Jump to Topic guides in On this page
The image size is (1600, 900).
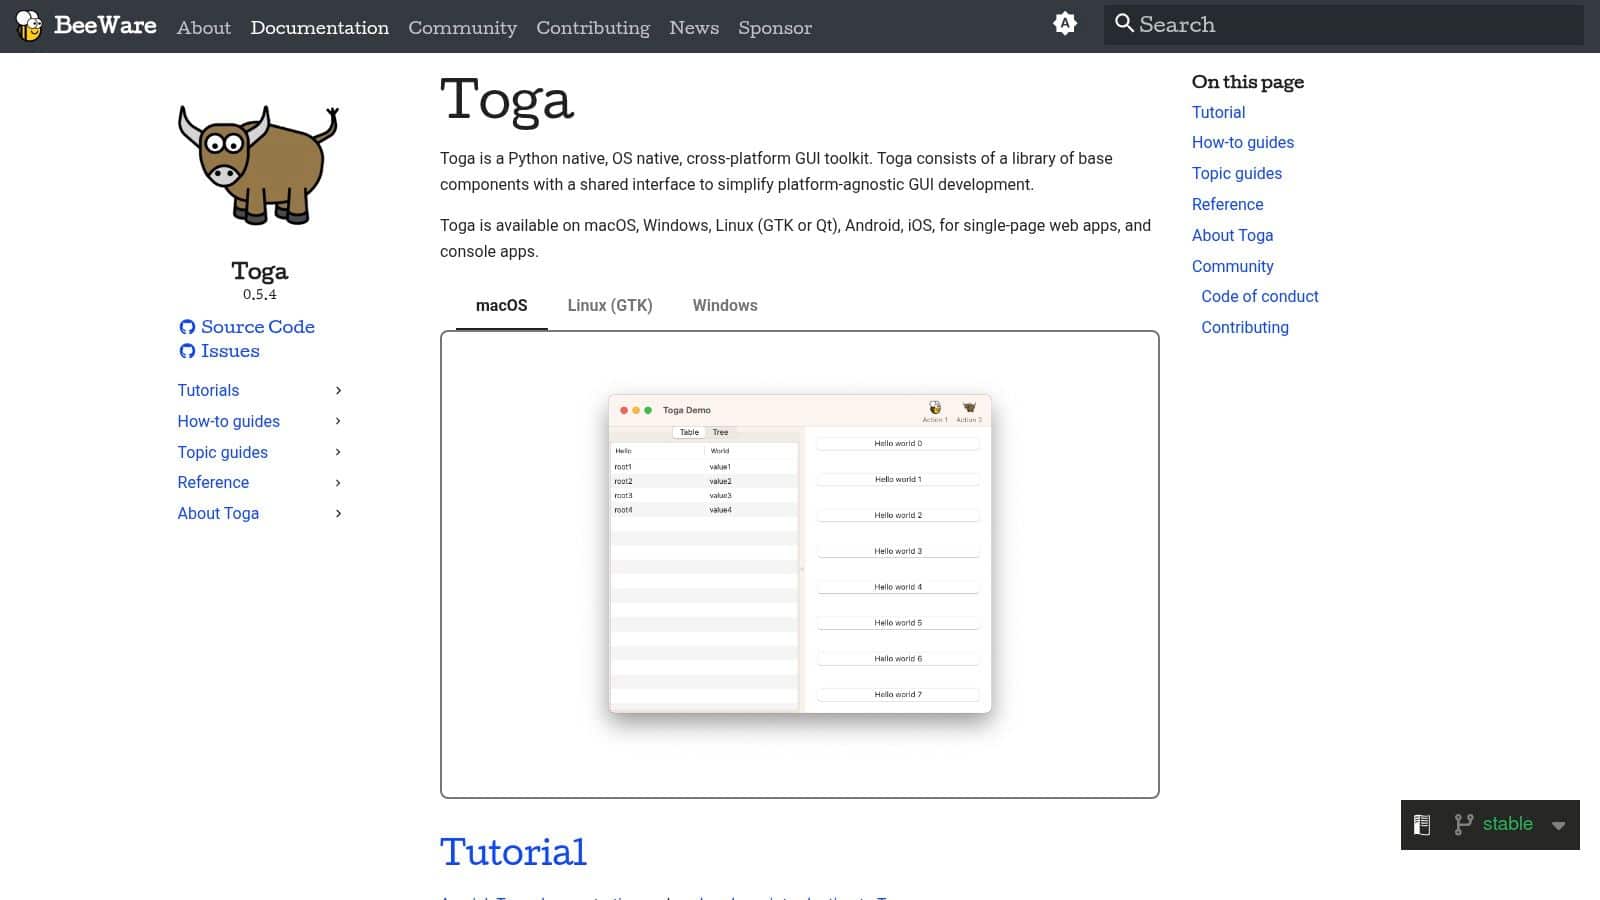1237,174
